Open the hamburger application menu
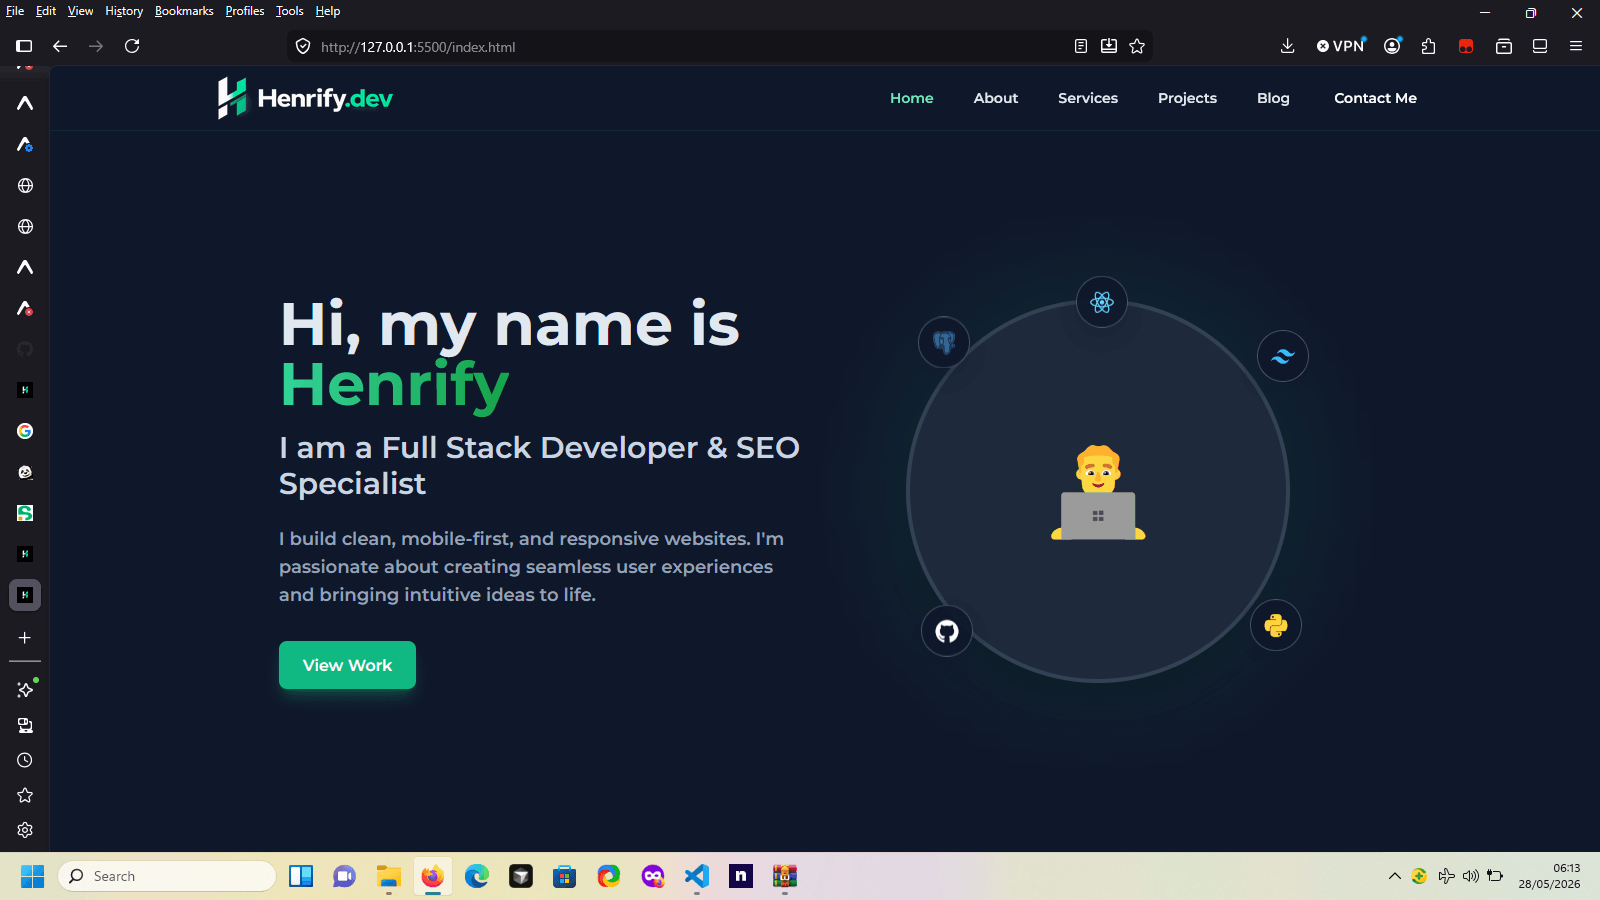 pos(1576,46)
